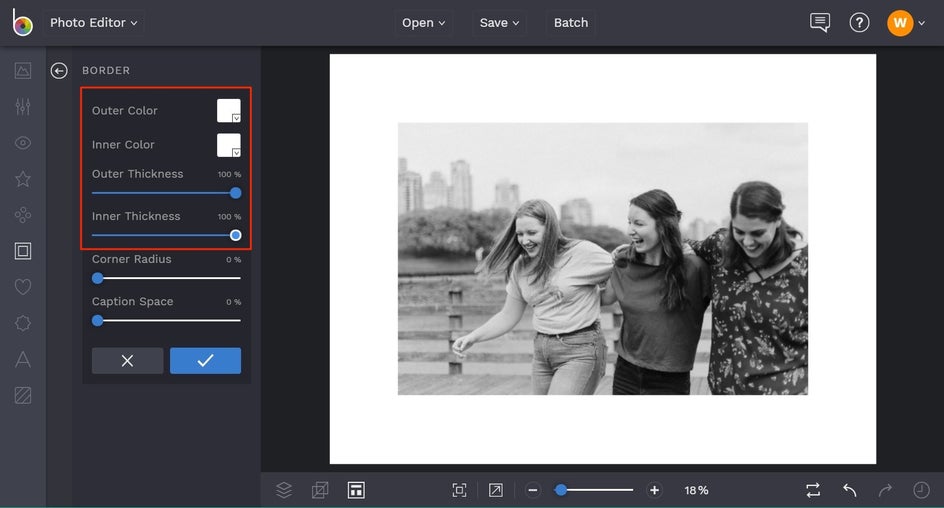Screen dimensions: 944x508
Task: Open the Edit sliders panel icon
Action: [x=22, y=107]
